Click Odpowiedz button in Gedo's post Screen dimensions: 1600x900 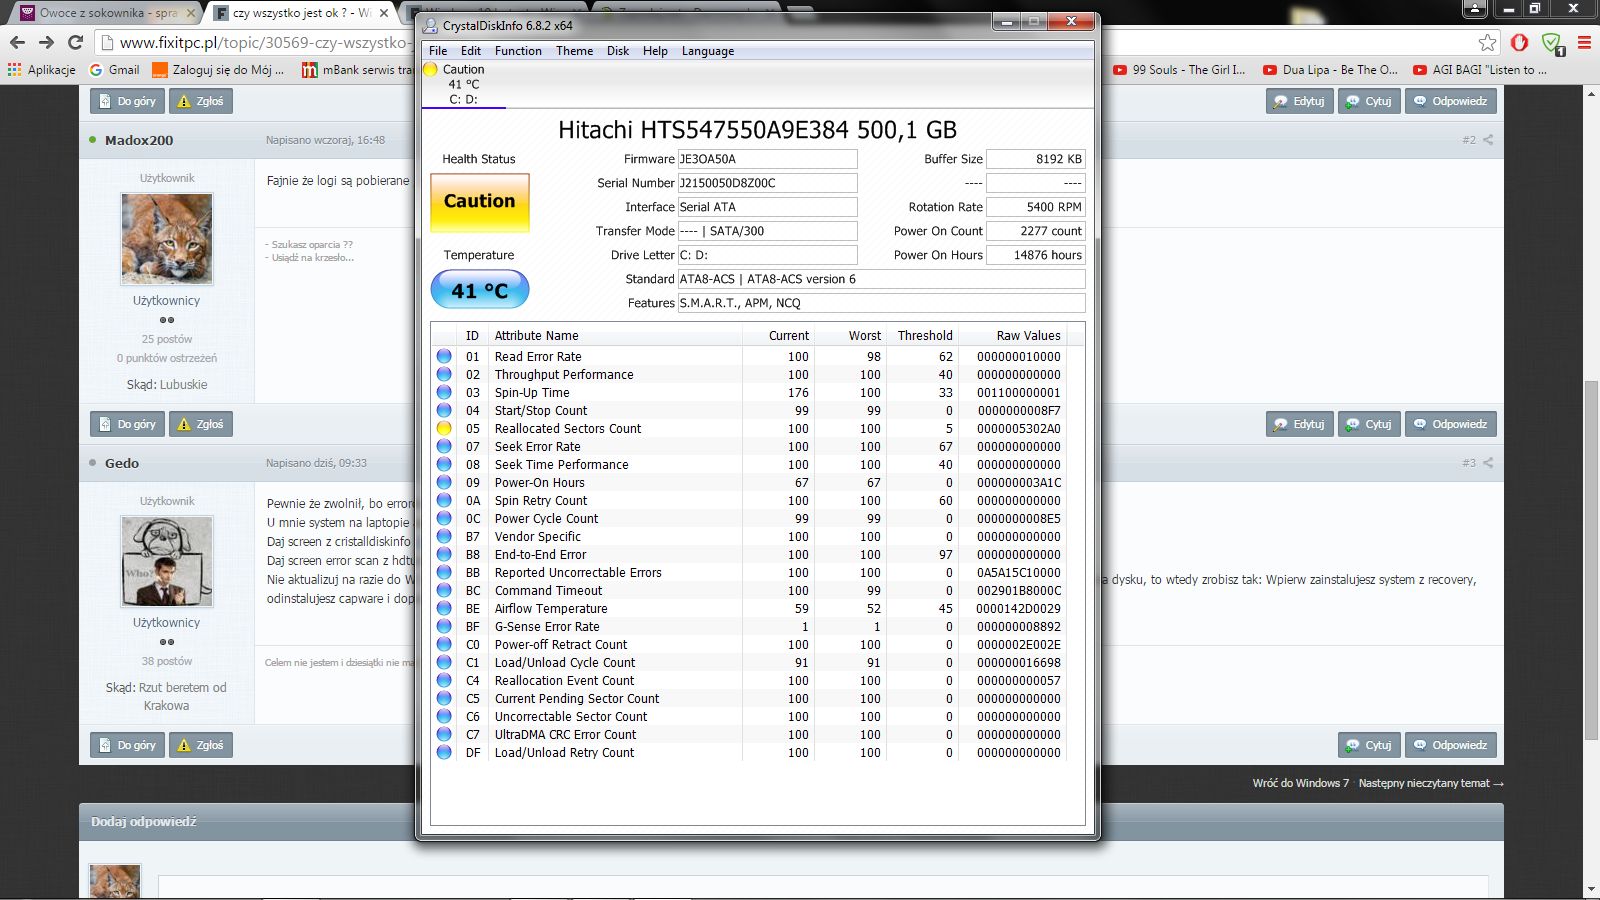point(1450,745)
